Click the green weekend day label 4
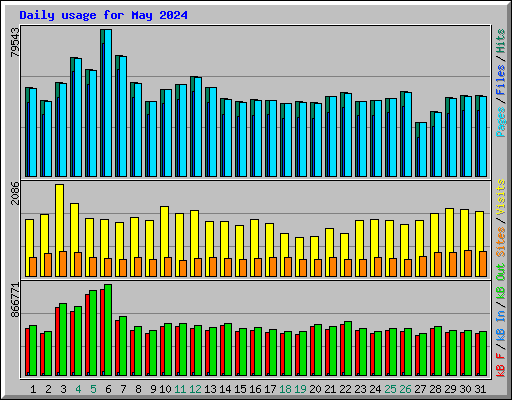Image resolution: width=512 pixels, height=400 pixels. click(78, 389)
